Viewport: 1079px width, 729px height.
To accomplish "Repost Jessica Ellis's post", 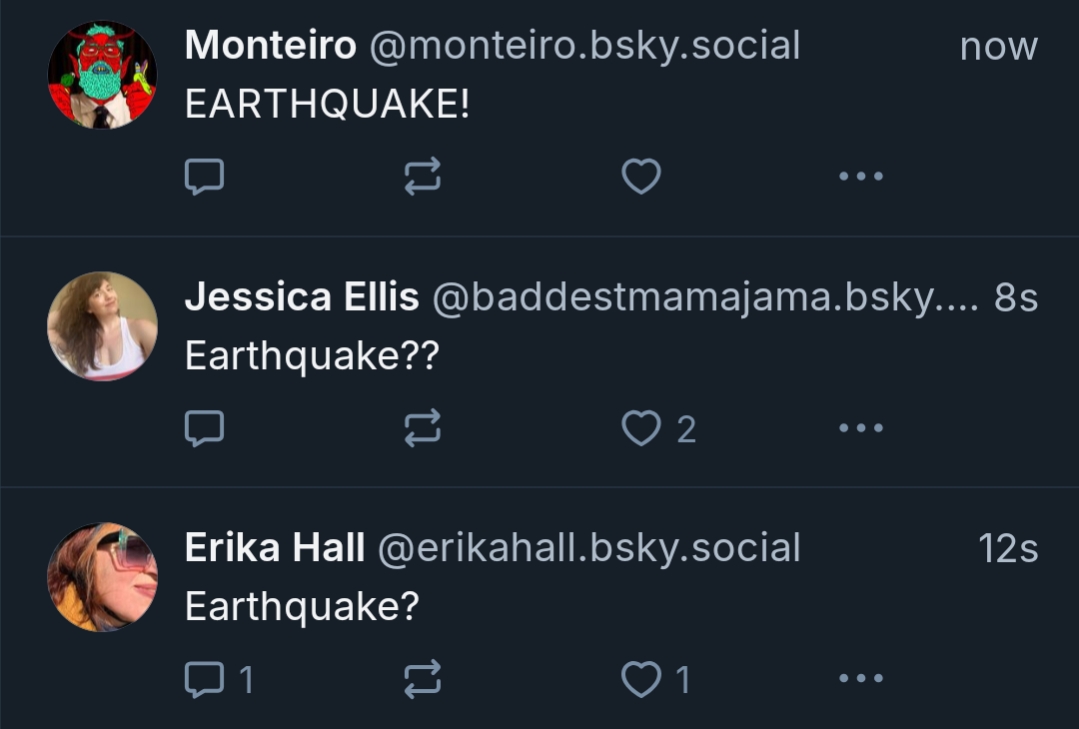I will pos(422,429).
